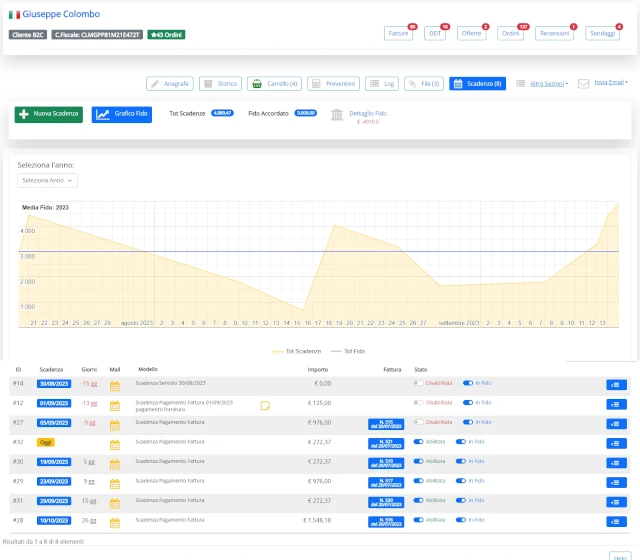Switch to the Anagrafe tab

point(170,84)
